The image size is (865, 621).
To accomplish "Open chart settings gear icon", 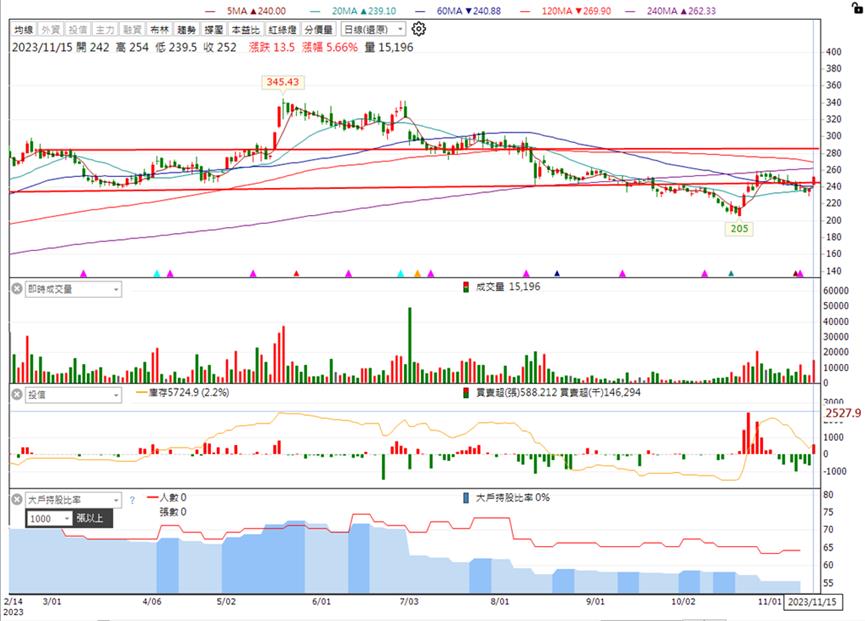I will tap(419, 29).
